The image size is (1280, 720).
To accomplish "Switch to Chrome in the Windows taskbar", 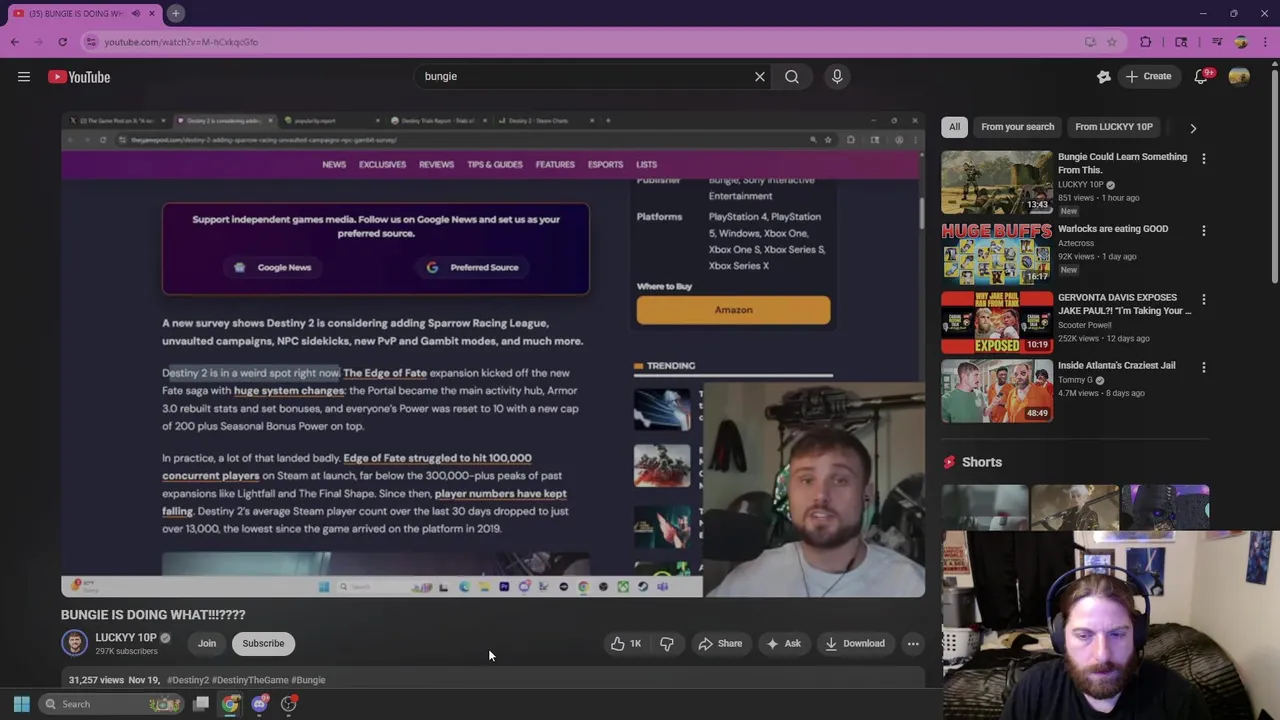I will pos(230,704).
